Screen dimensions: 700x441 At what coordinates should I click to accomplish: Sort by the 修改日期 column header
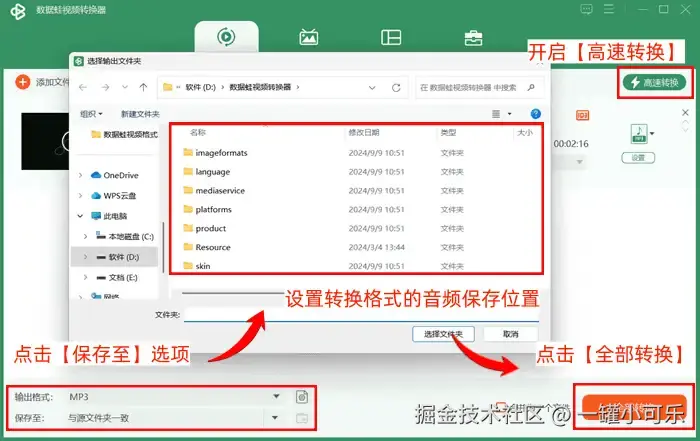click(364, 133)
